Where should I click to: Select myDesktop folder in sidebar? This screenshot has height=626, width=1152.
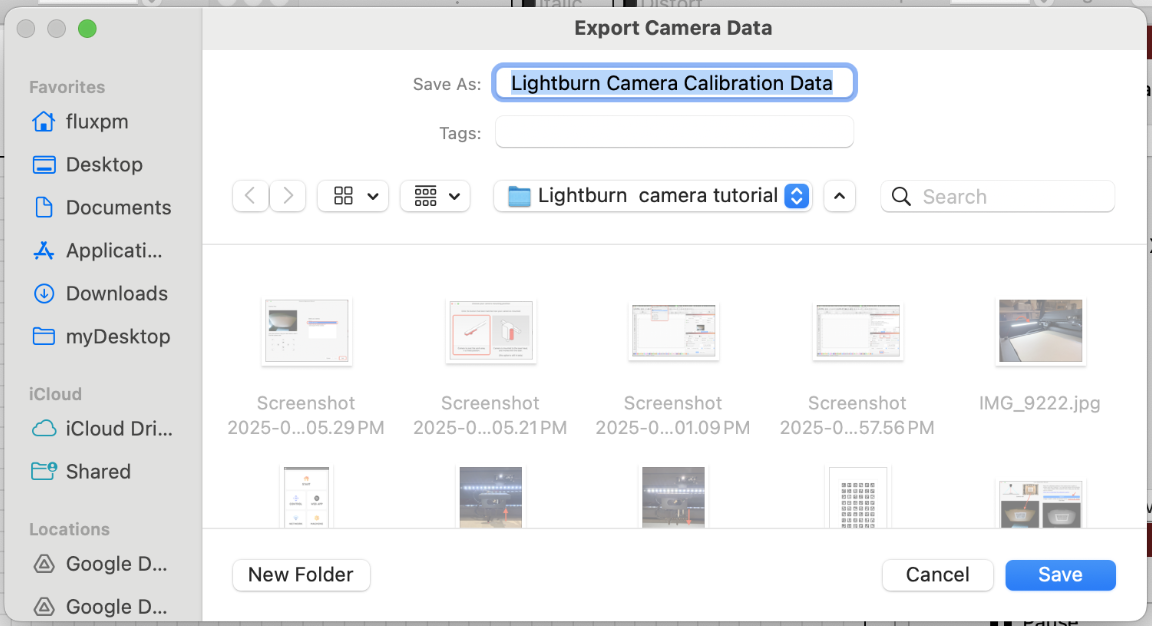point(101,337)
